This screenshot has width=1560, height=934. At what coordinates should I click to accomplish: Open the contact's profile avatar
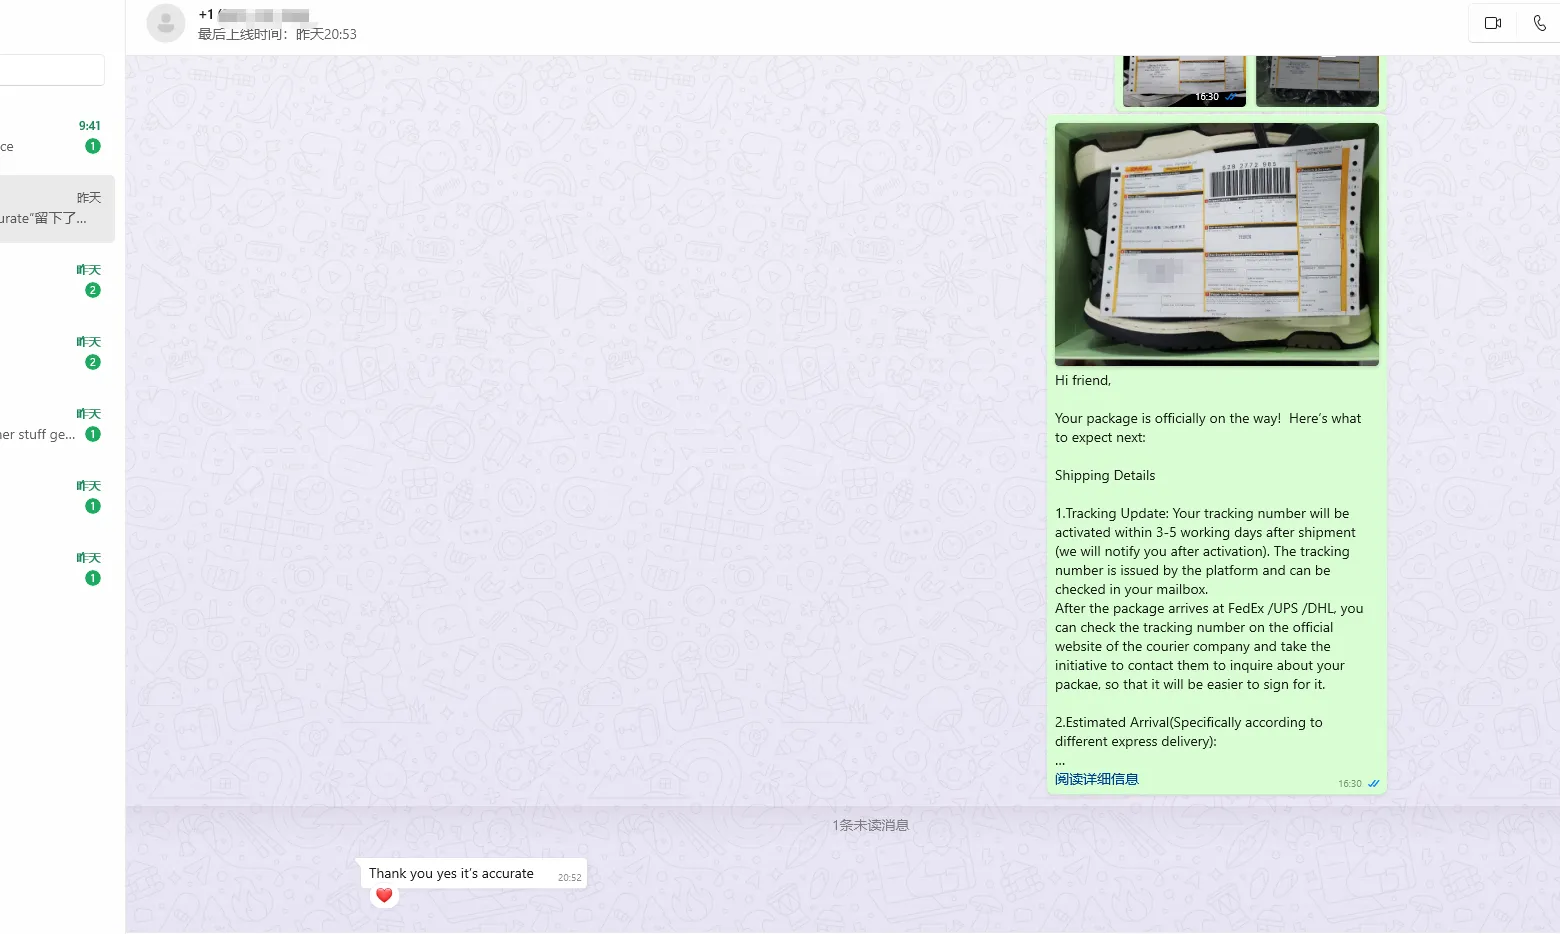coord(166,23)
